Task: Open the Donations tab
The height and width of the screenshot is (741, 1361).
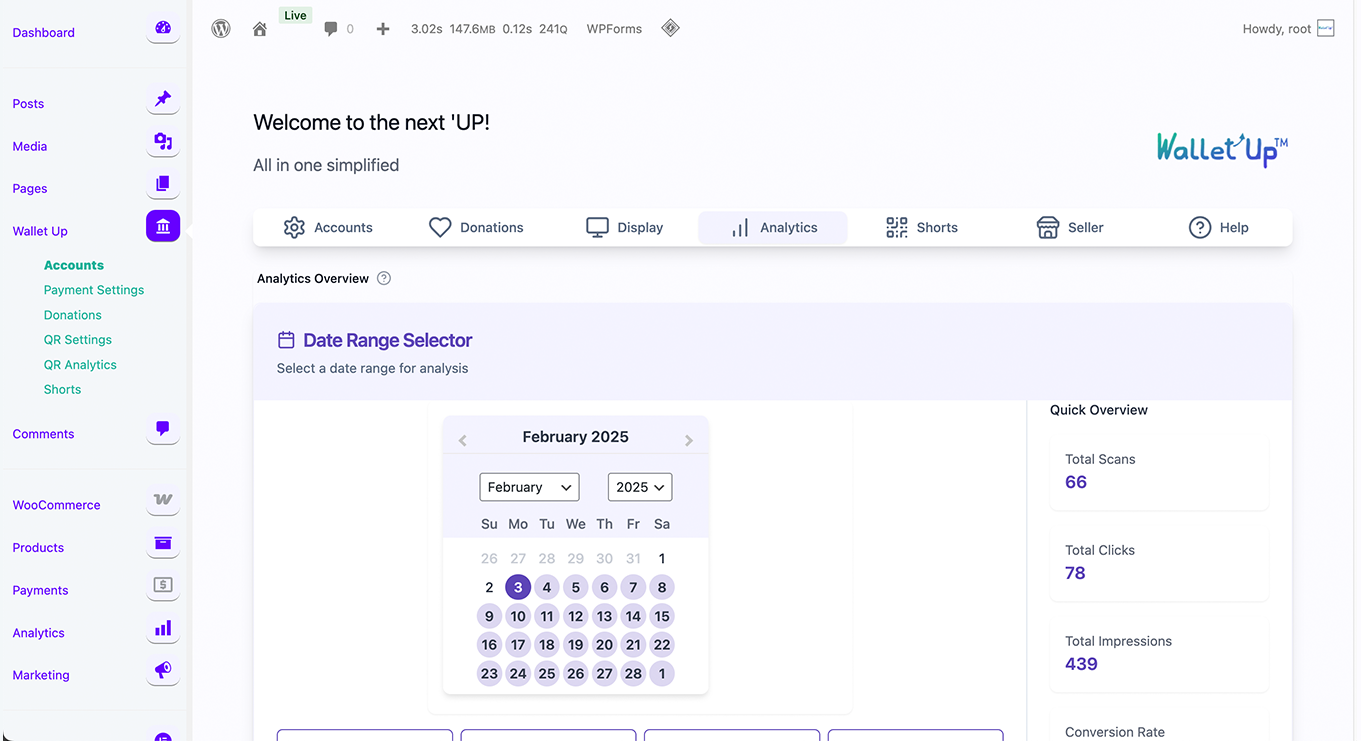Action: [x=476, y=227]
